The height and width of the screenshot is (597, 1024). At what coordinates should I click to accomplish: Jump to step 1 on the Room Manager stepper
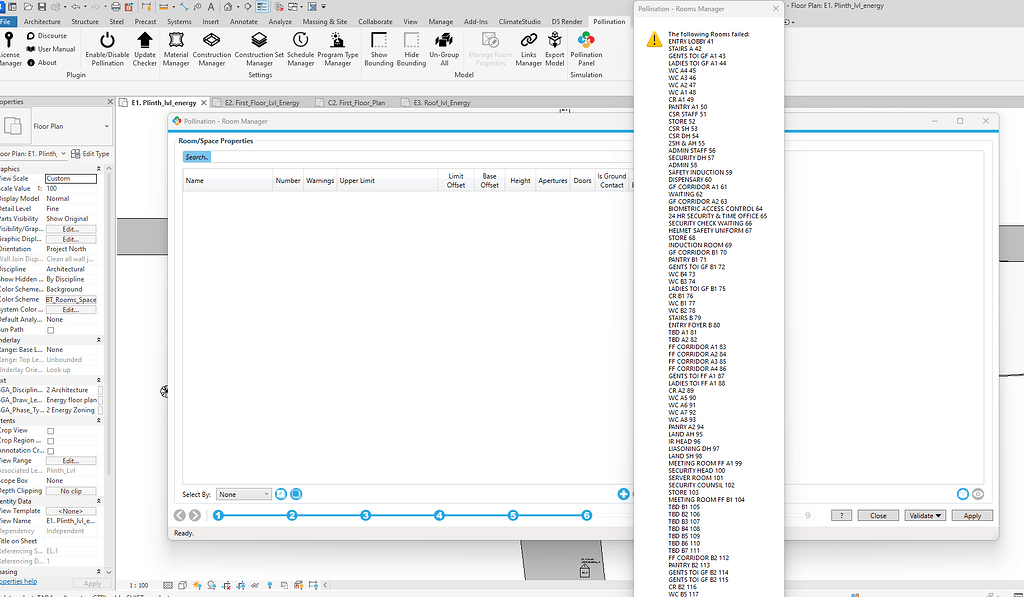218,515
